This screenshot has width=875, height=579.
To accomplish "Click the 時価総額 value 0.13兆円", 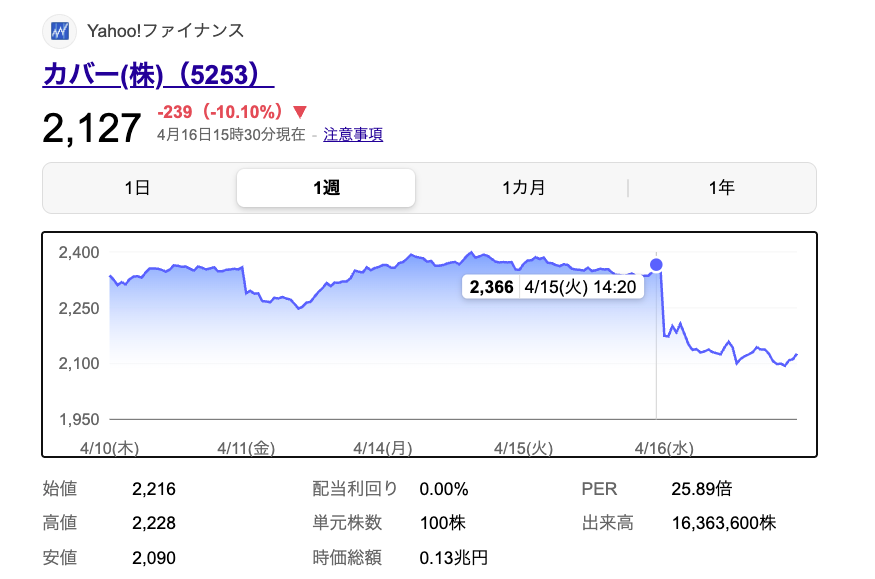I will click(x=454, y=557).
